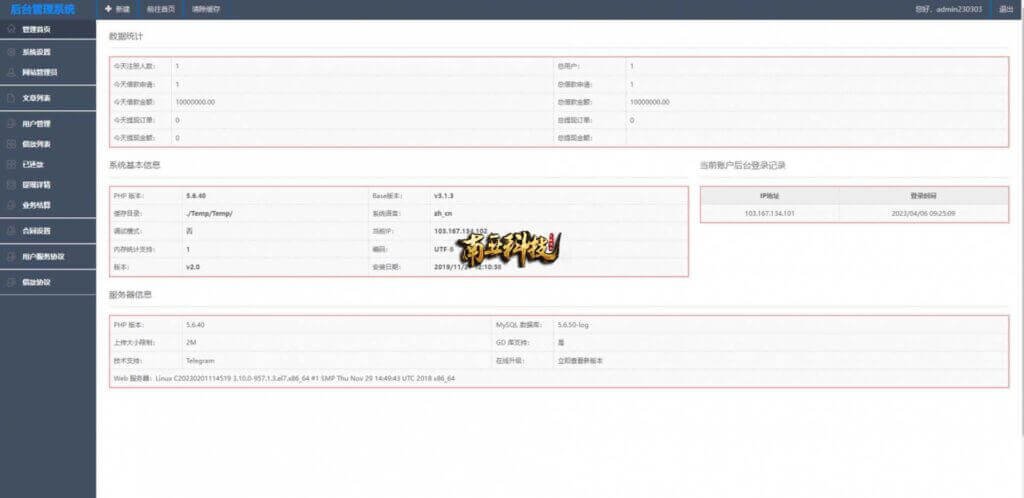Click the icon next to 已还款

pos(11,164)
